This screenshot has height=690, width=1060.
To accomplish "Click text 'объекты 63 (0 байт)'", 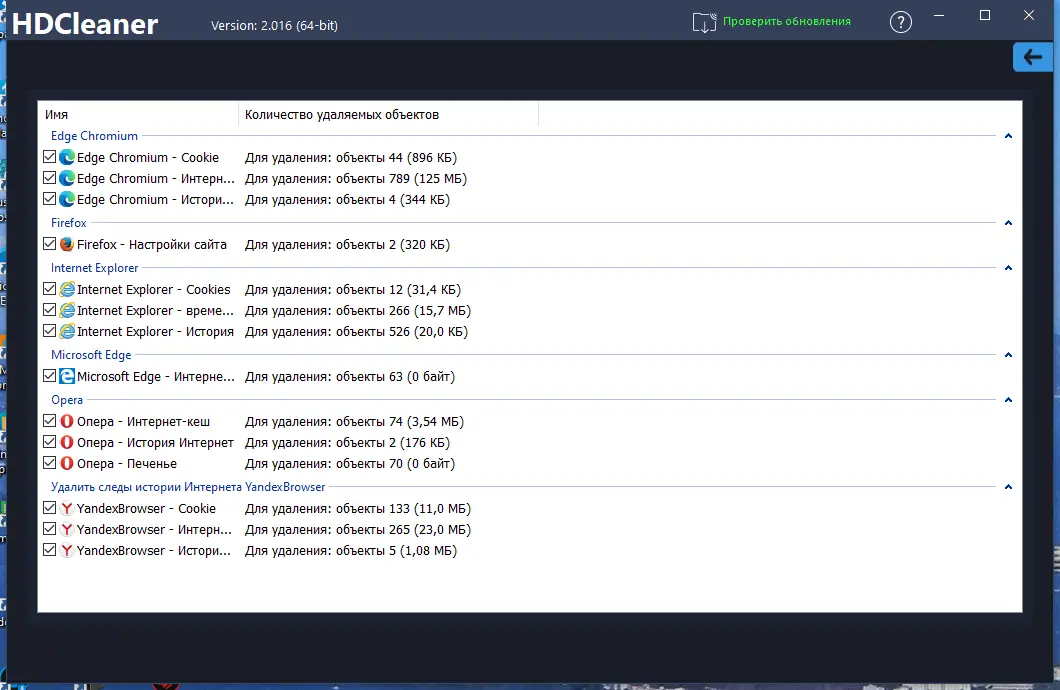I will pos(395,376).
